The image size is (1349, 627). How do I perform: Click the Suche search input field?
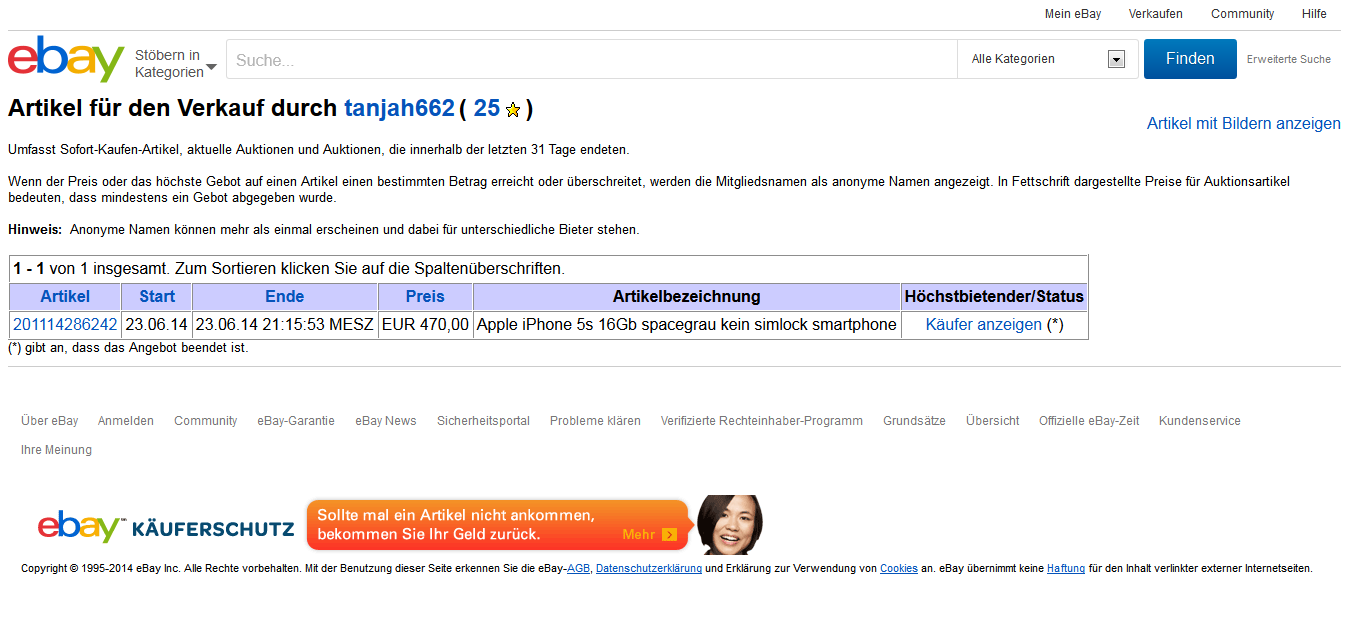pos(592,59)
